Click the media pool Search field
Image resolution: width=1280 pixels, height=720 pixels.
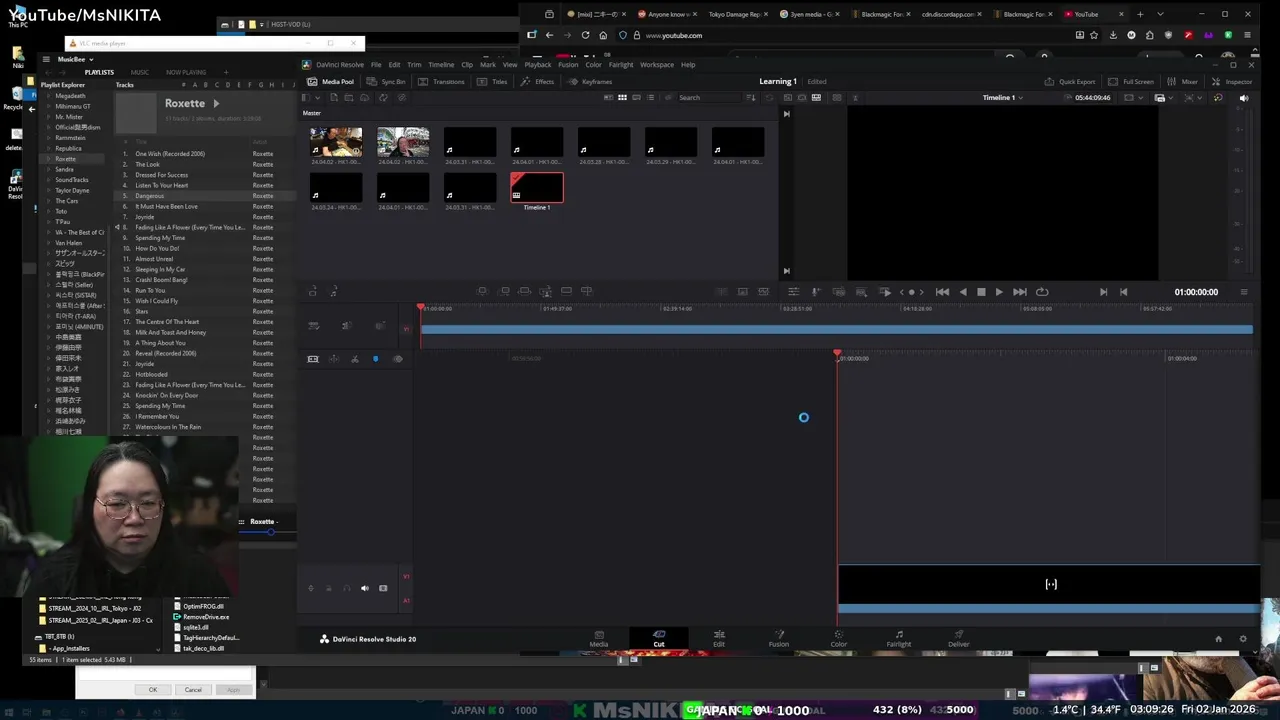710,98
